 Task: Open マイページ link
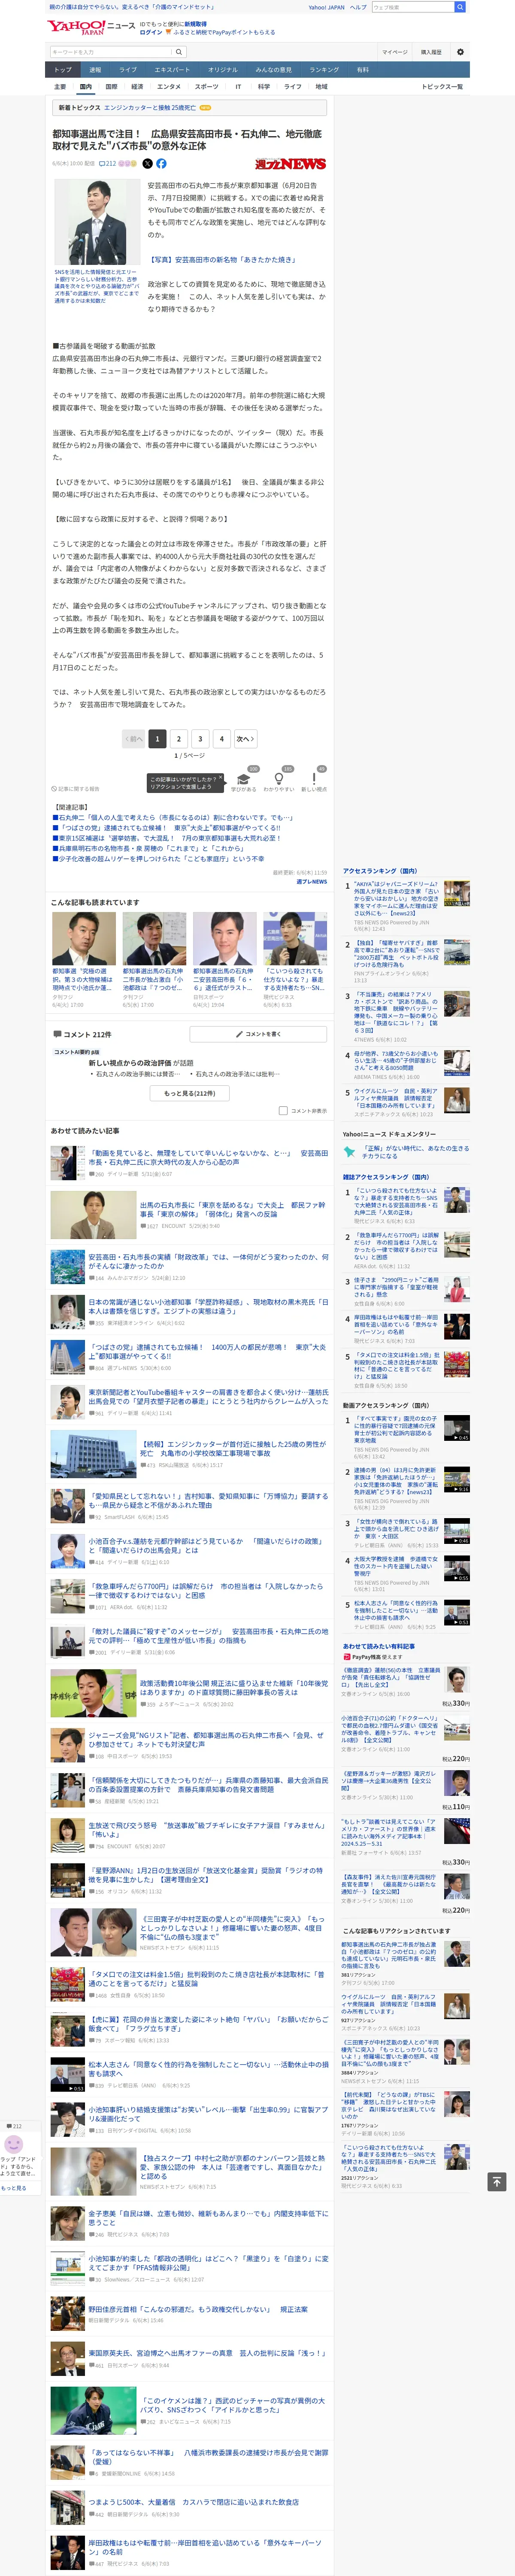click(394, 52)
